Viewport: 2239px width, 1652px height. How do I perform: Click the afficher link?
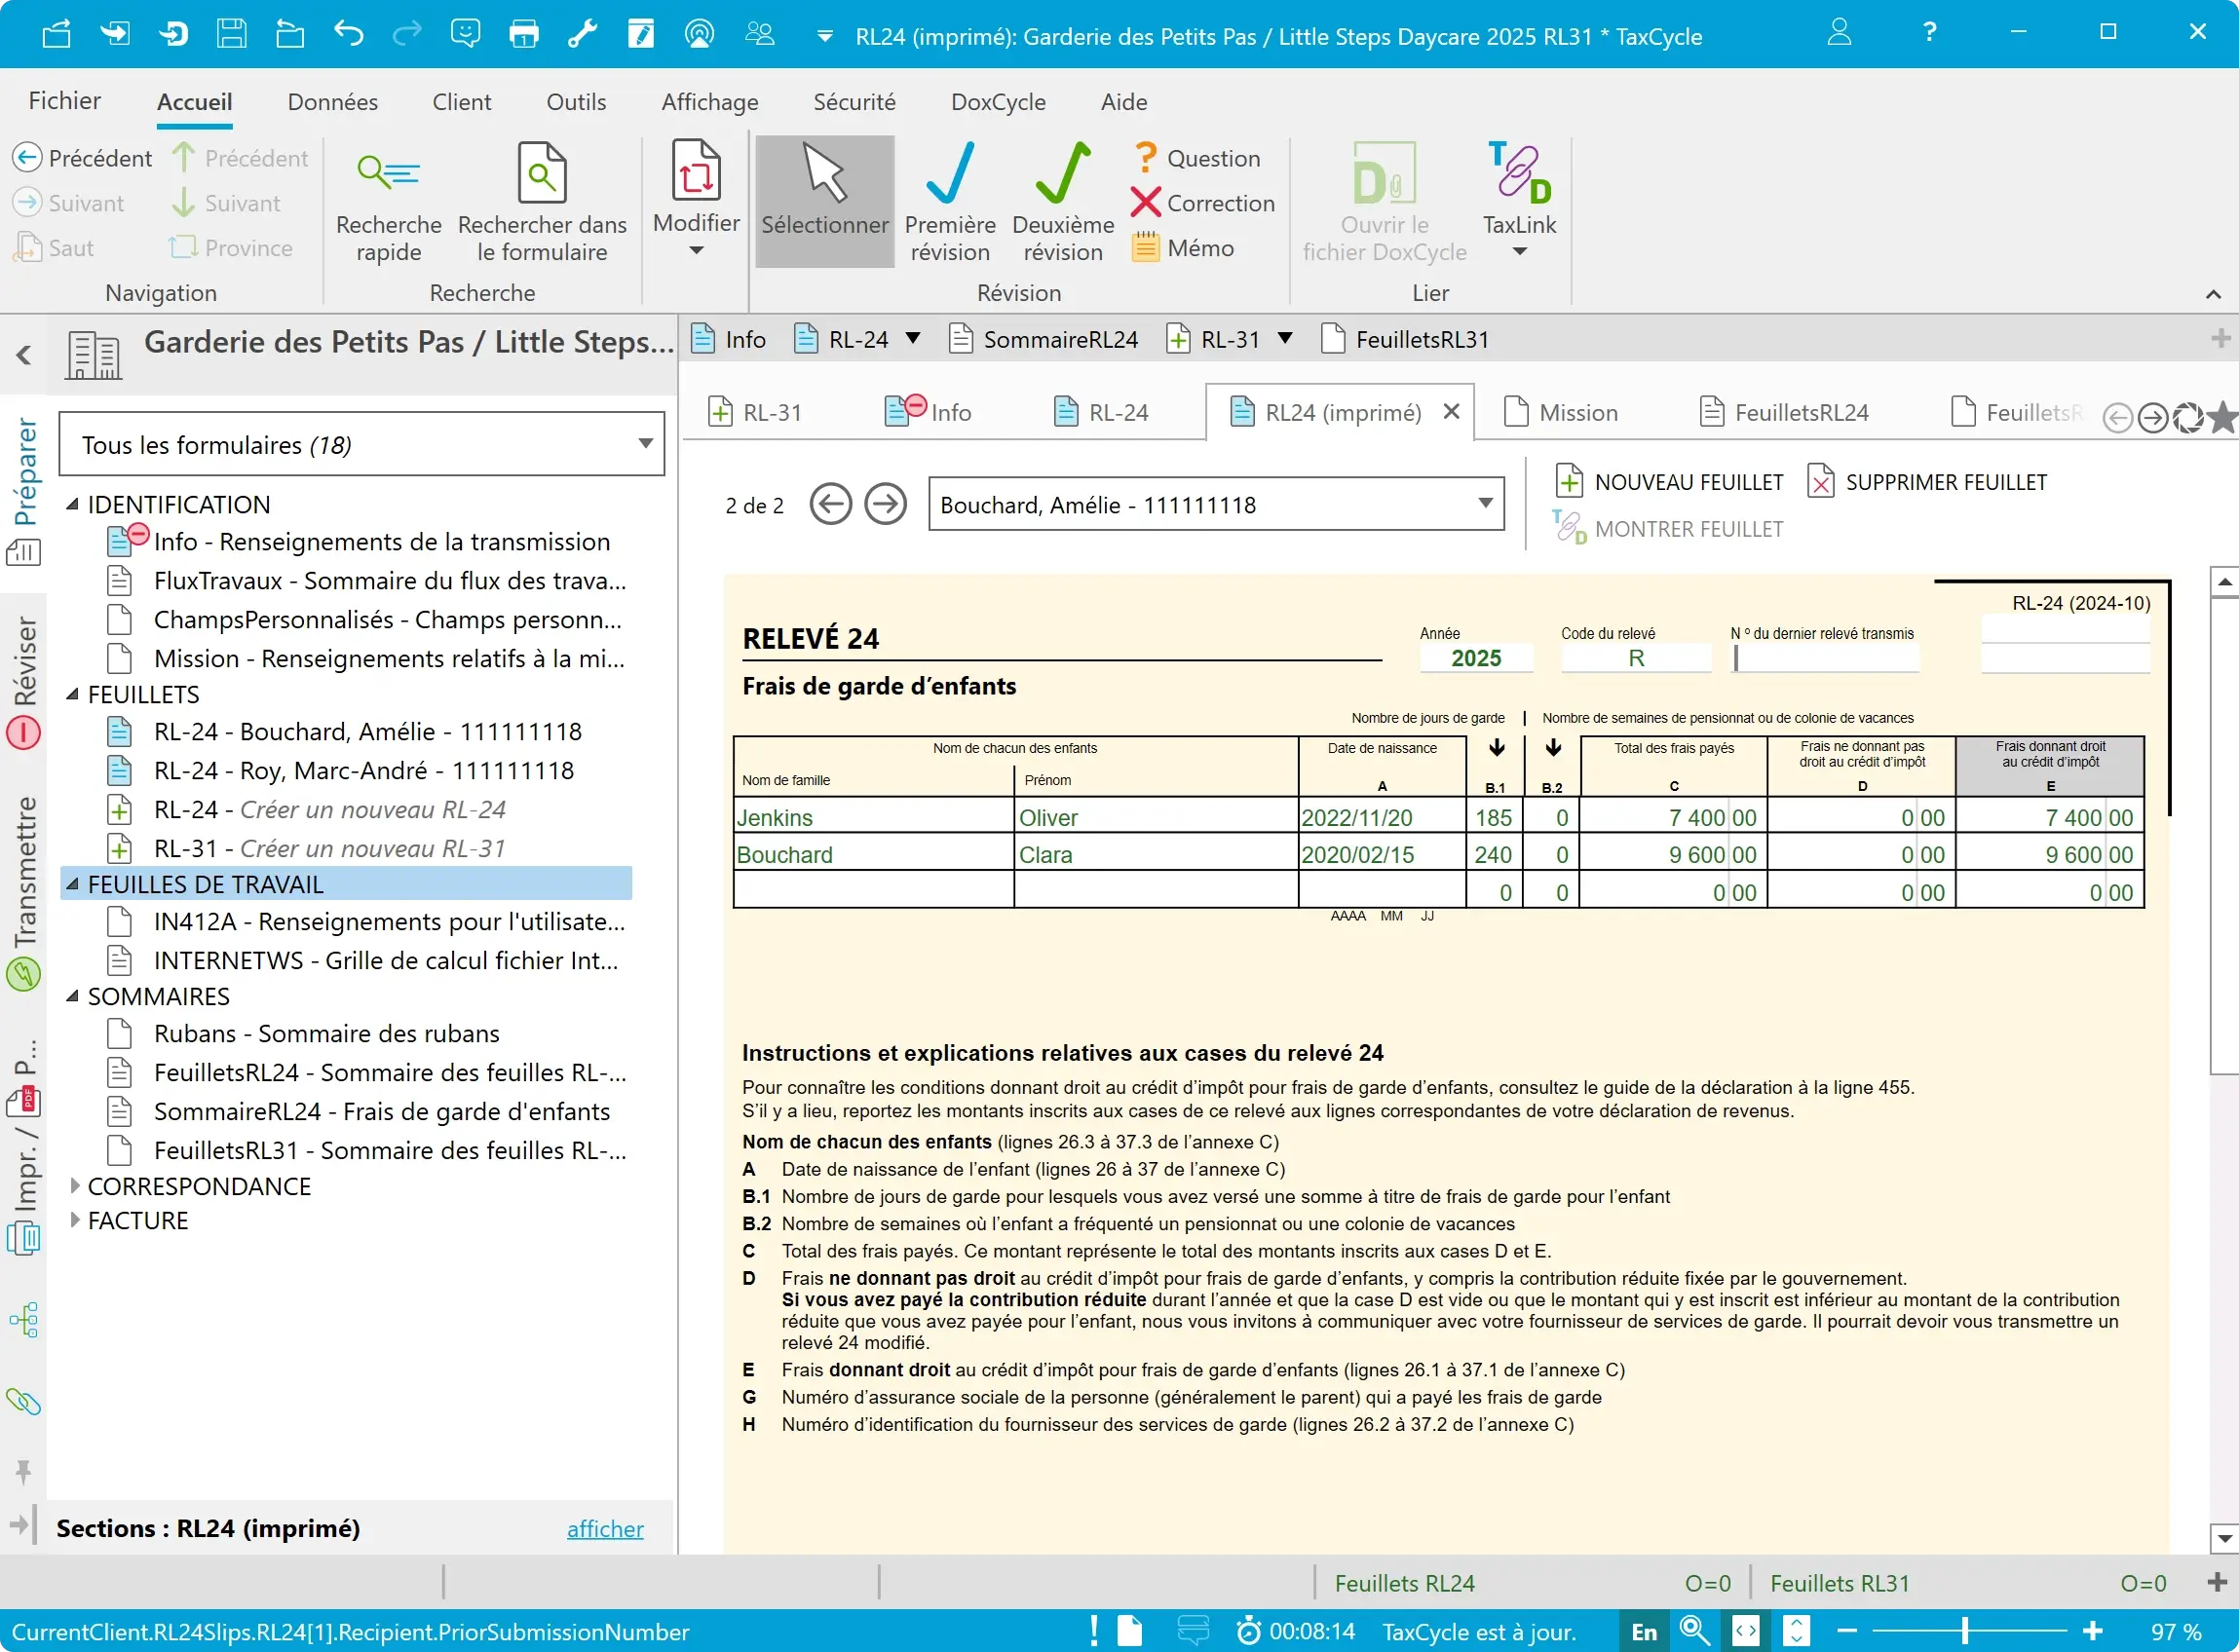coord(604,1528)
